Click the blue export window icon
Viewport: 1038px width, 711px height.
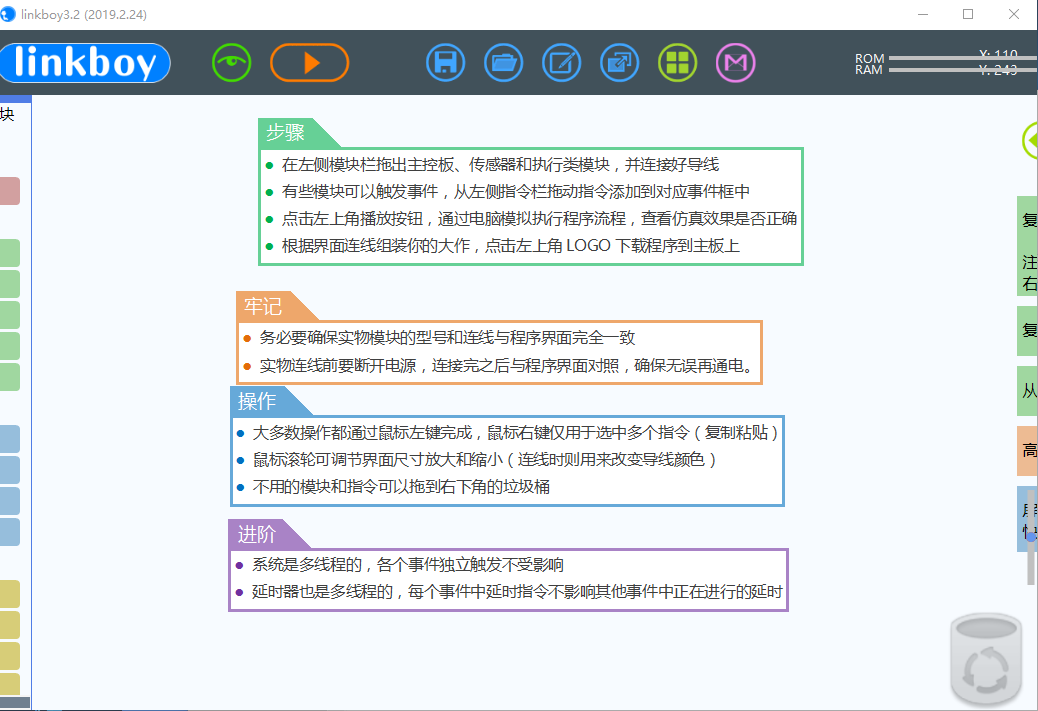click(x=620, y=63)
